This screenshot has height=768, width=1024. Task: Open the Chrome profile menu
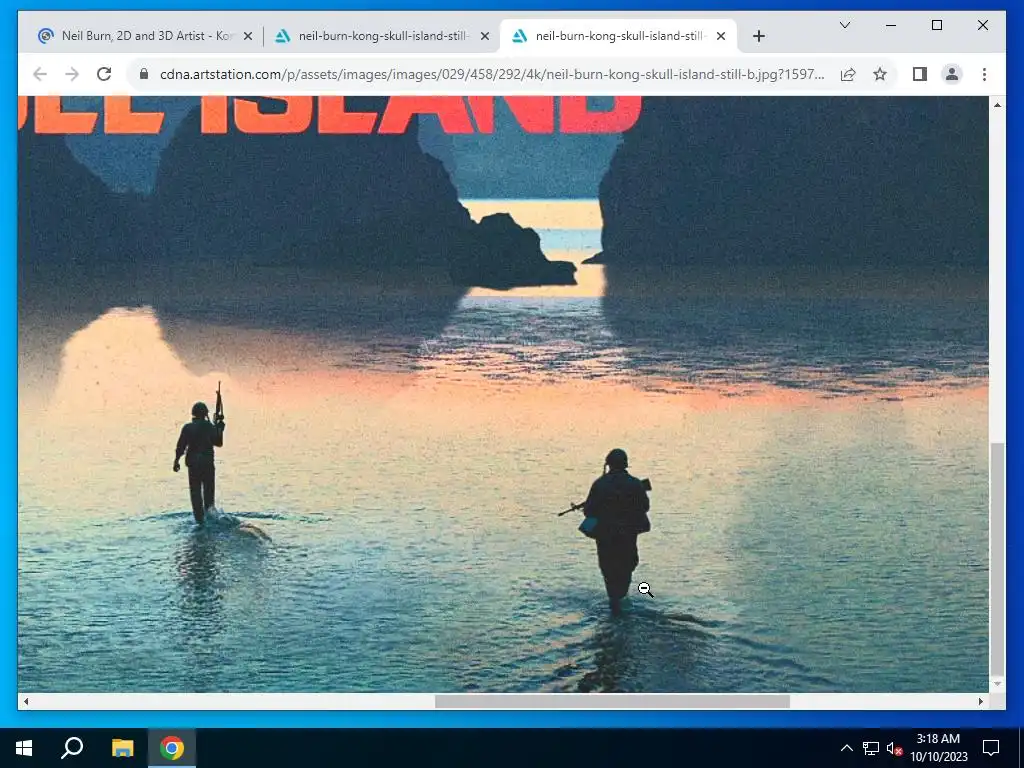pyautogui.click(x=952, y=74)
